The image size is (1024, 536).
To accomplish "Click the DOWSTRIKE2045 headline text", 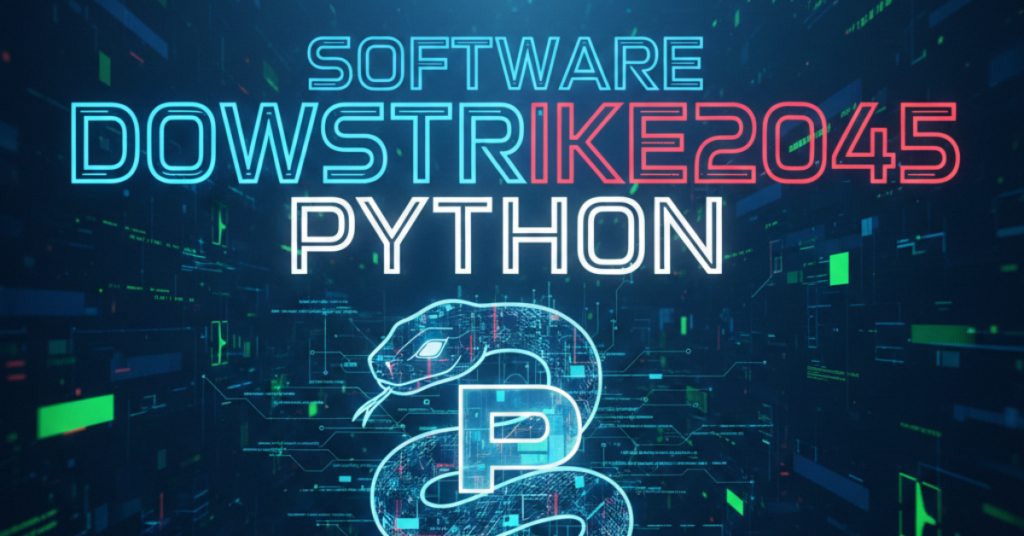I will (516, 143).
